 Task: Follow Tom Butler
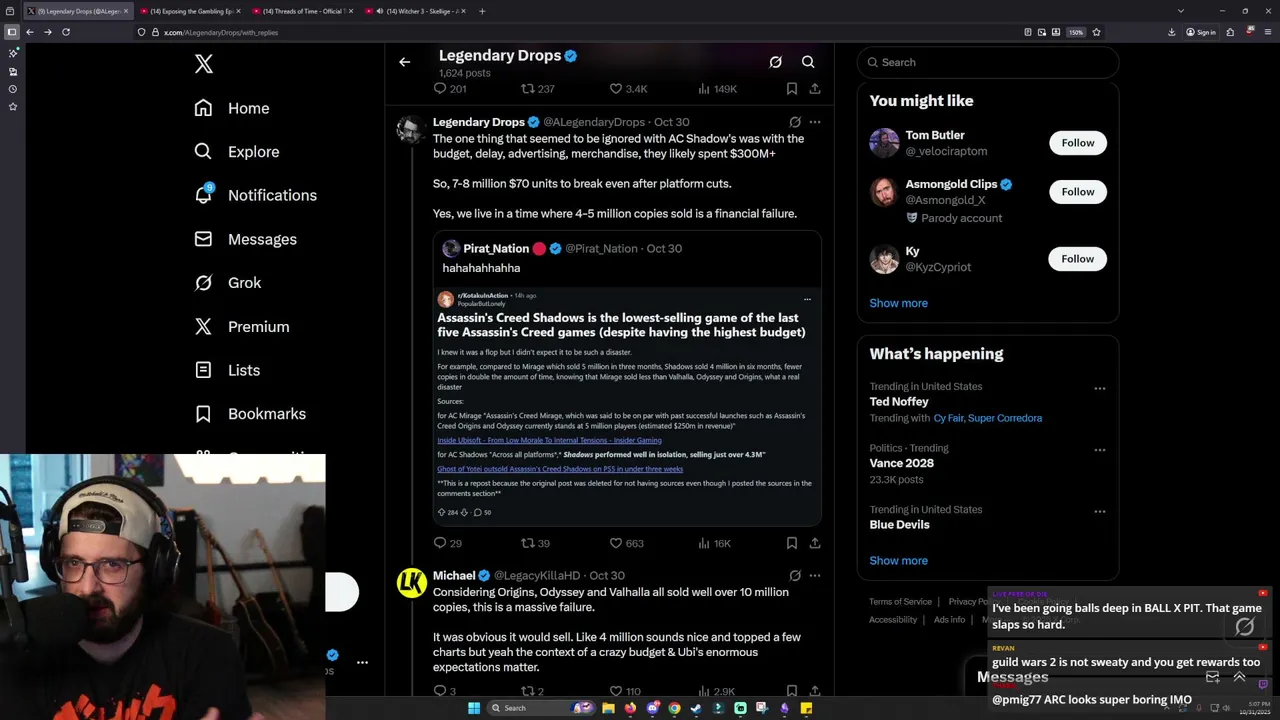tap(1078, 143)
